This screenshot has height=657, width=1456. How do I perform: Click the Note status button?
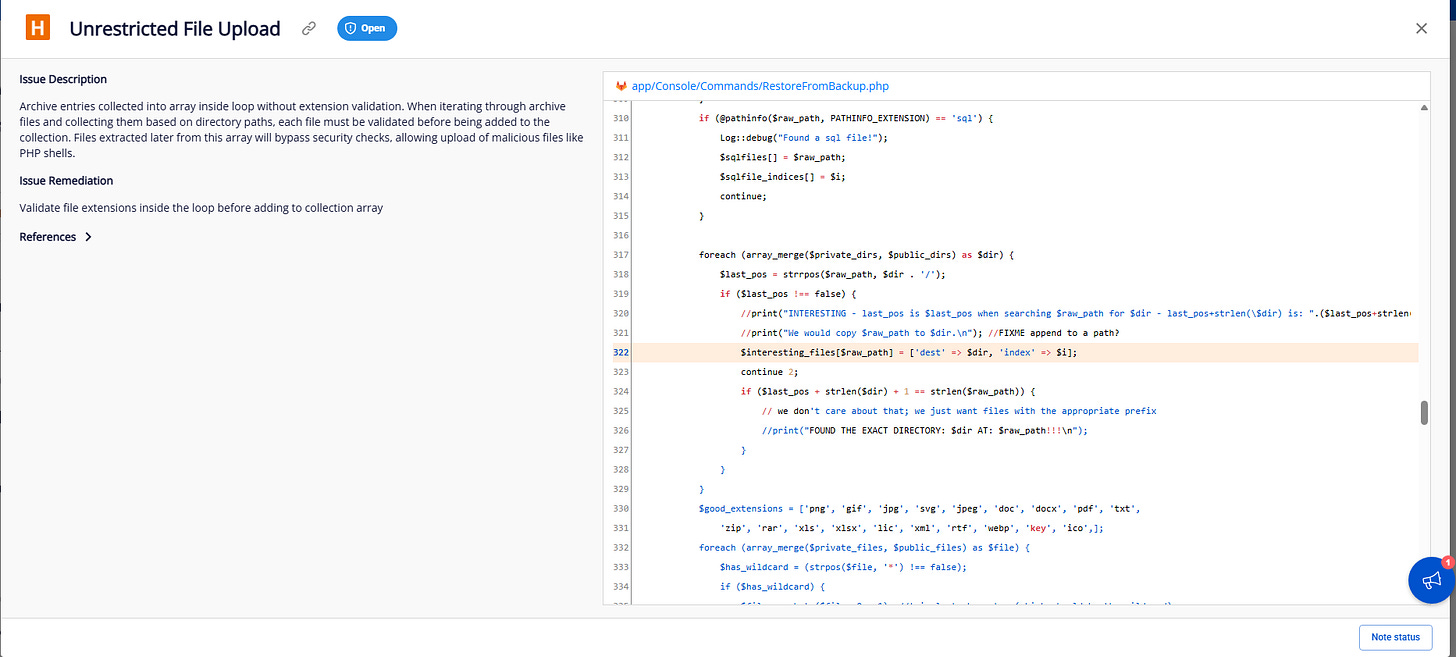(1395, 637)
